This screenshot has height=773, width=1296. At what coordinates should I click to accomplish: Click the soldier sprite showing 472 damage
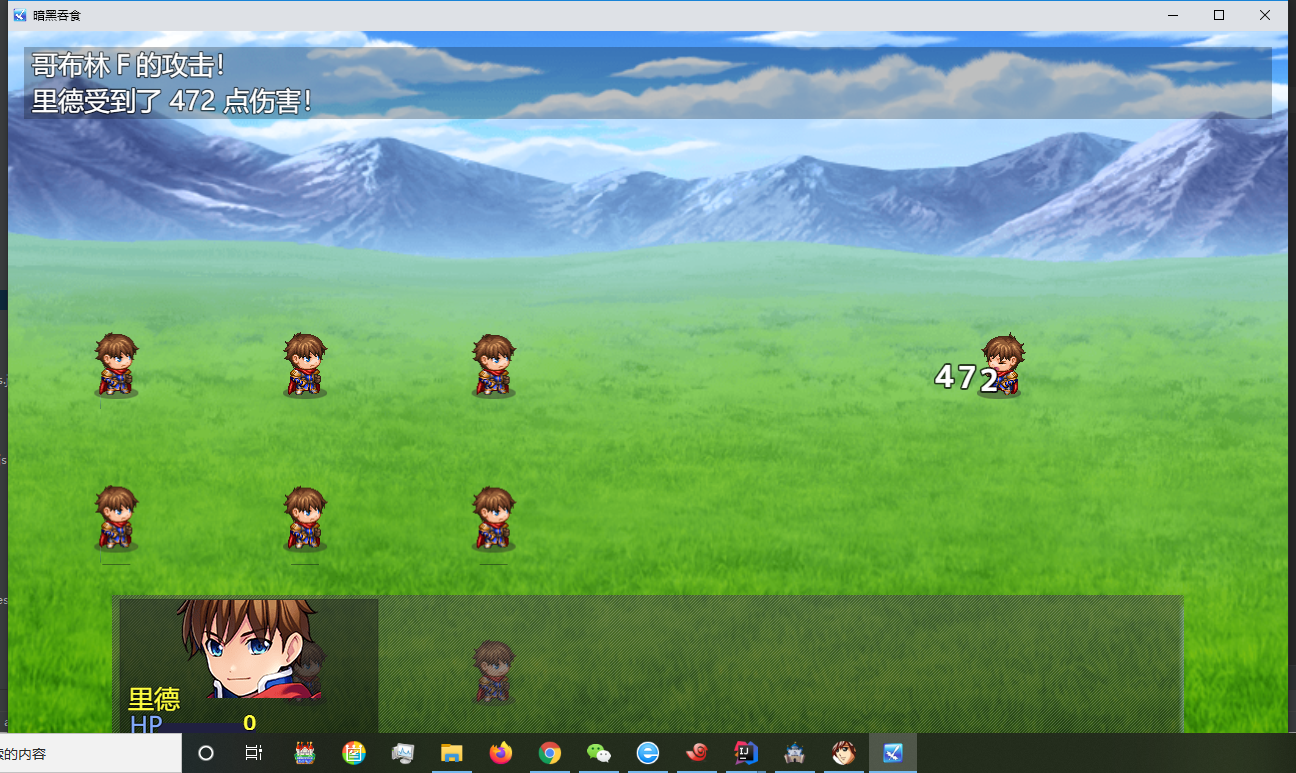(x=1002, y=365)
